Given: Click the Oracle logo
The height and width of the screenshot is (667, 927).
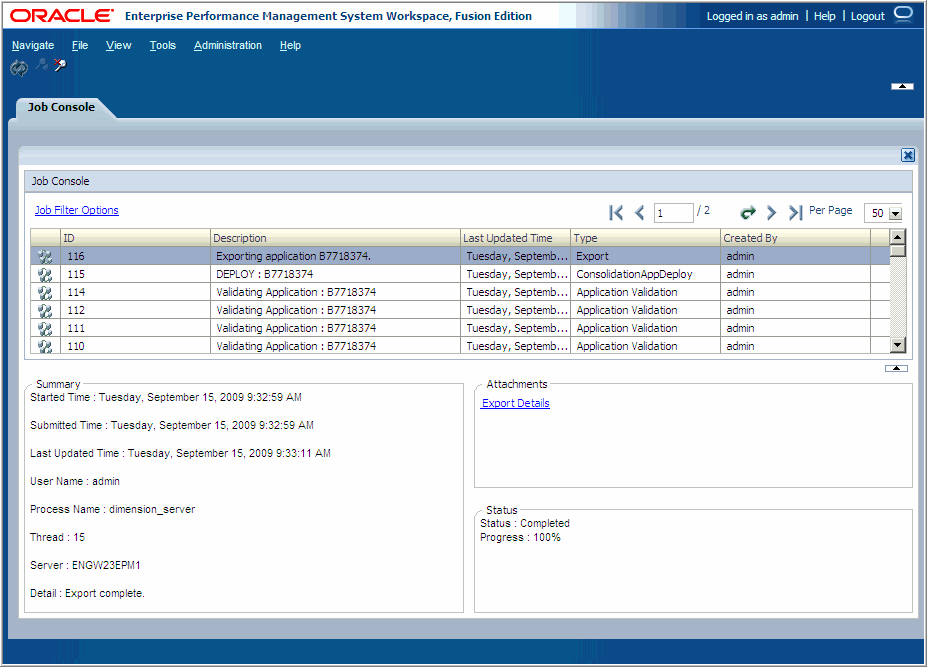Looking at the screenshot, I should (x=62, y=15).
